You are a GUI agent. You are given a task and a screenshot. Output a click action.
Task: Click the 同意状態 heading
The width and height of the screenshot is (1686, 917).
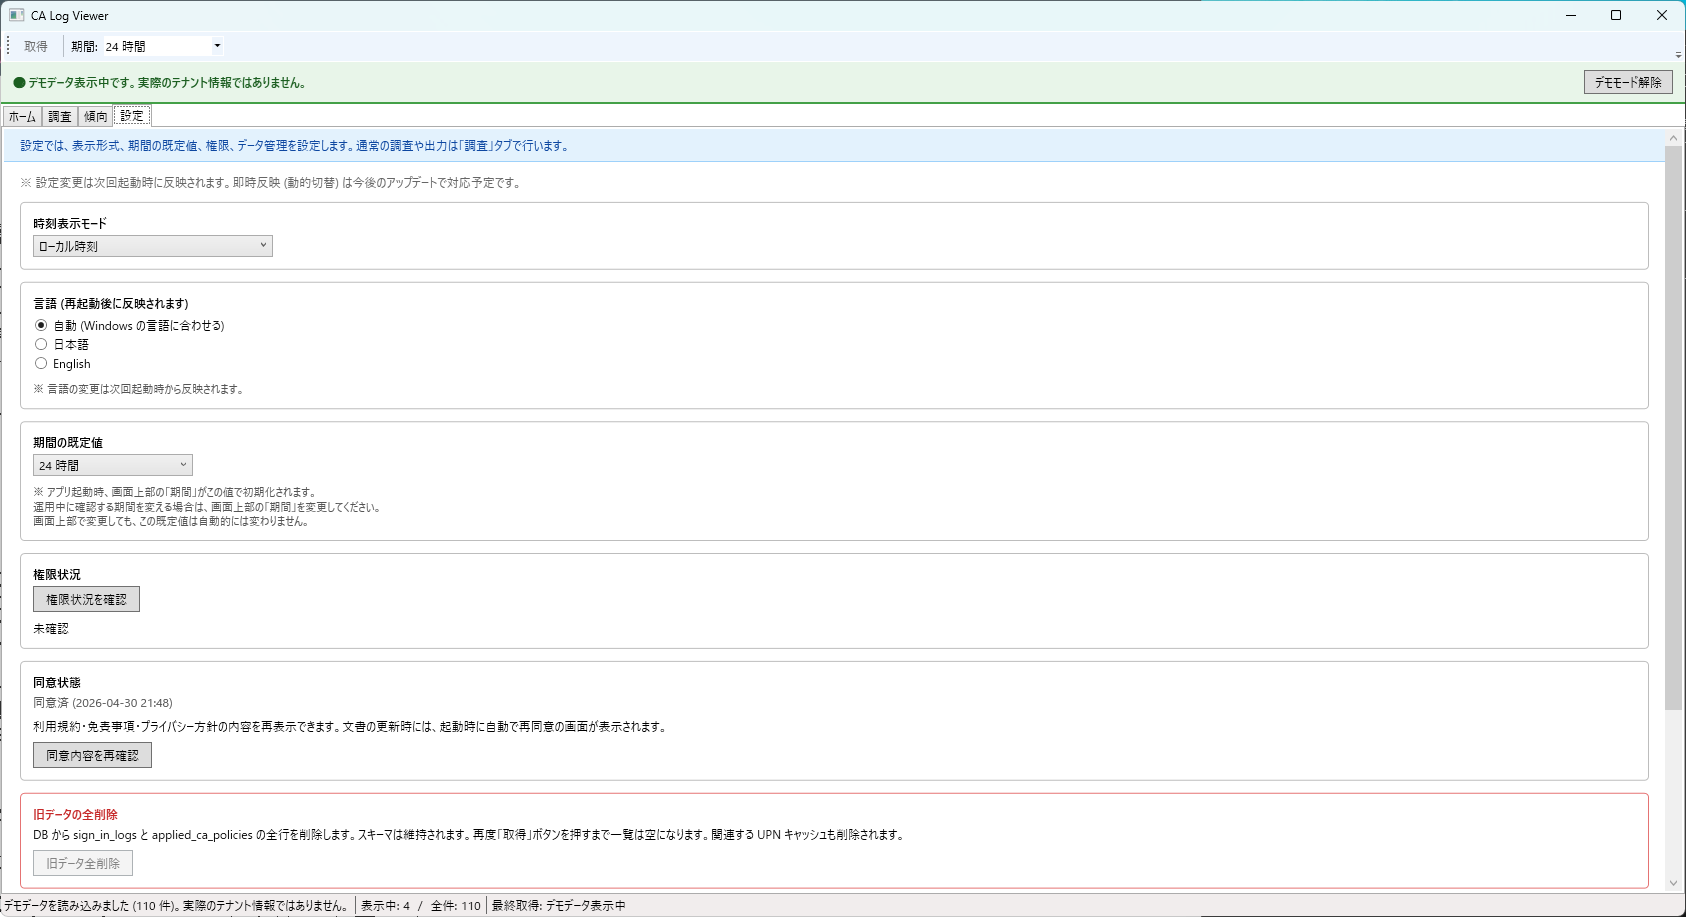coord(57,682)
